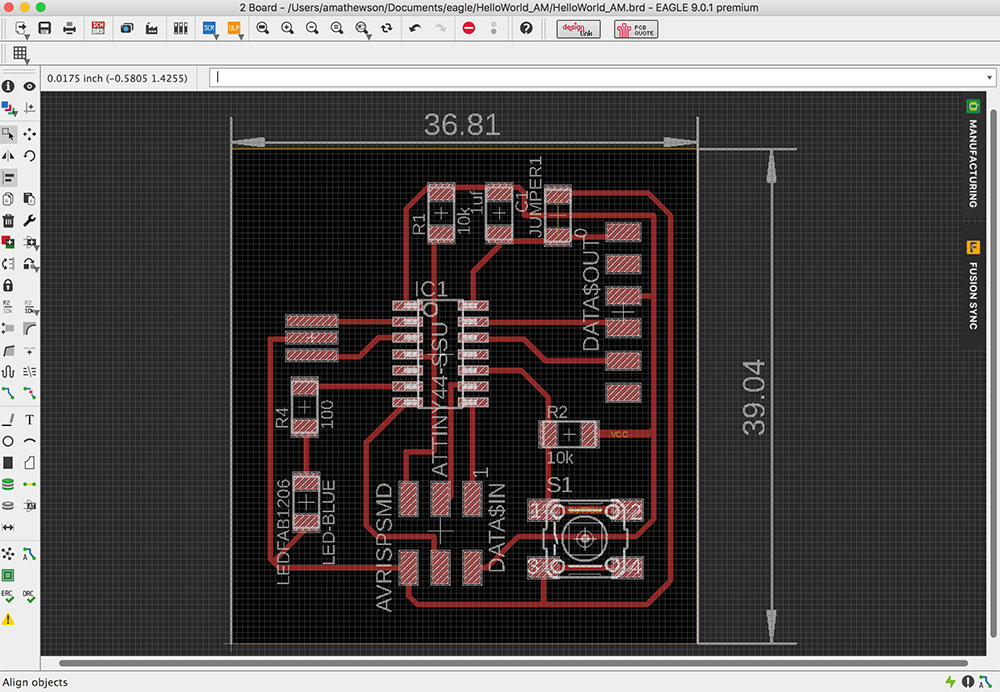Switch to schematic with SCH icon
Image resolution: width=1000 pixels, height=692 pixels.
coord(98,28)
